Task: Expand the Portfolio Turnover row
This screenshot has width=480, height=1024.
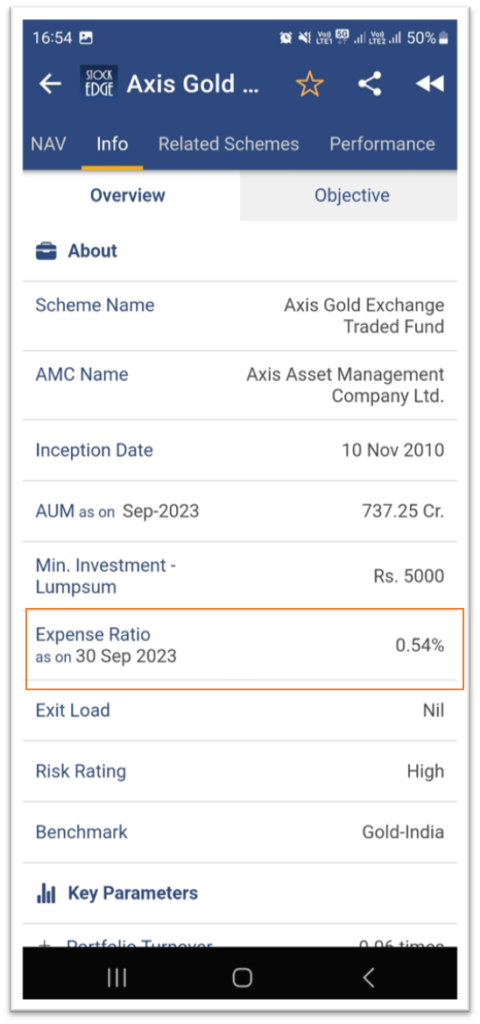Action: tap(240, 938)
